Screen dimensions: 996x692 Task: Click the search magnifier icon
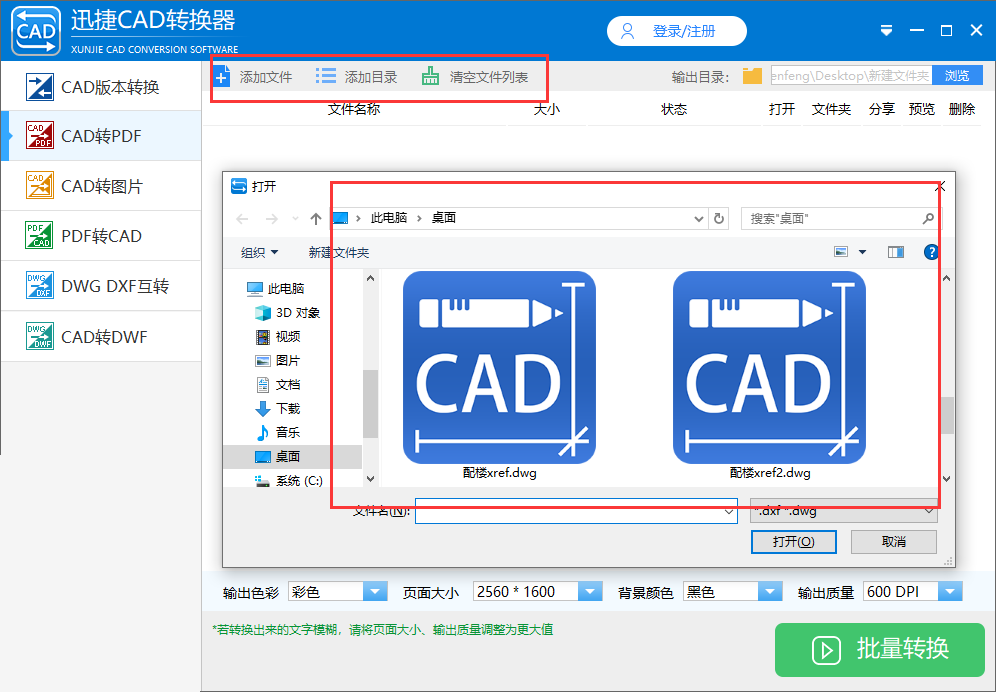pyautogui.click(x=928, y=219)
